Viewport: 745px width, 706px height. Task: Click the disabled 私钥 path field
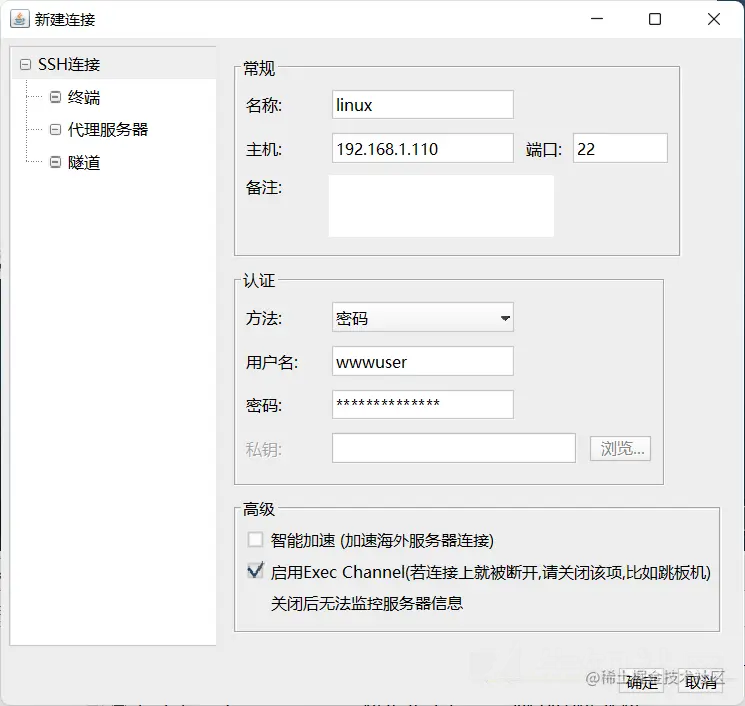(454, 448)
